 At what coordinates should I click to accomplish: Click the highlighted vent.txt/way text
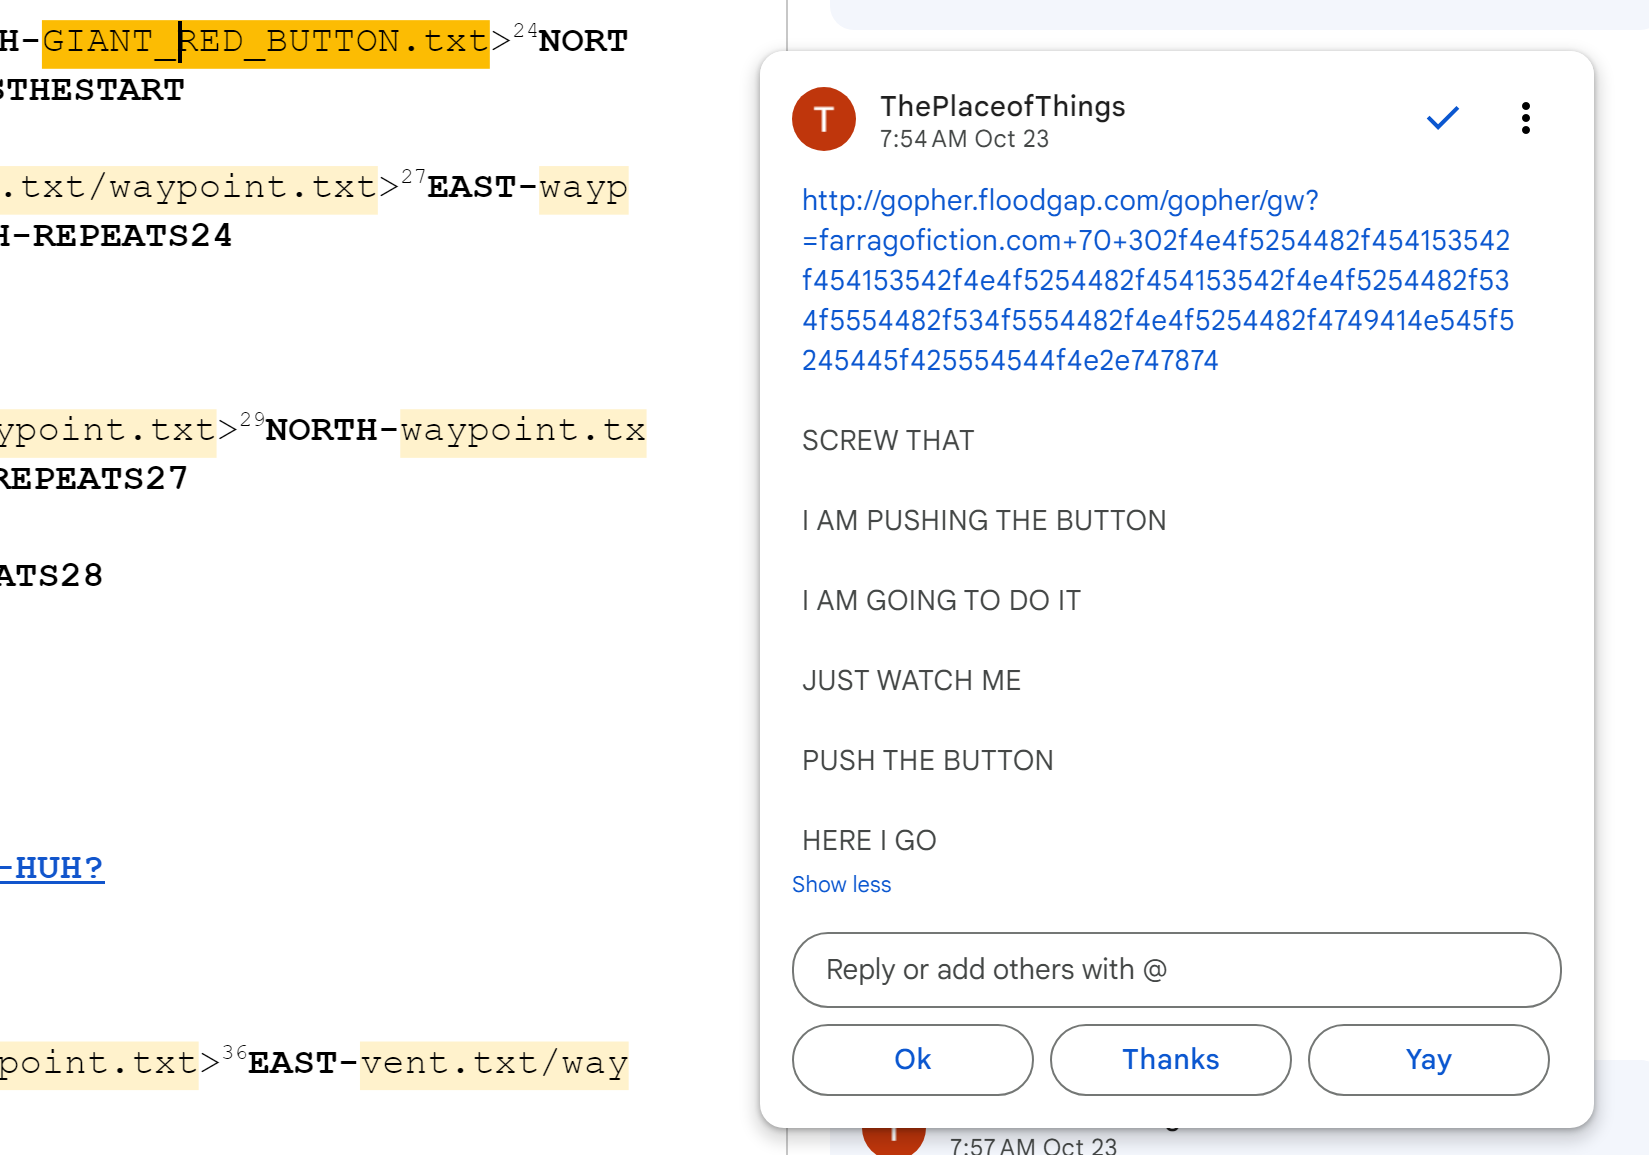click(494, 1063)
